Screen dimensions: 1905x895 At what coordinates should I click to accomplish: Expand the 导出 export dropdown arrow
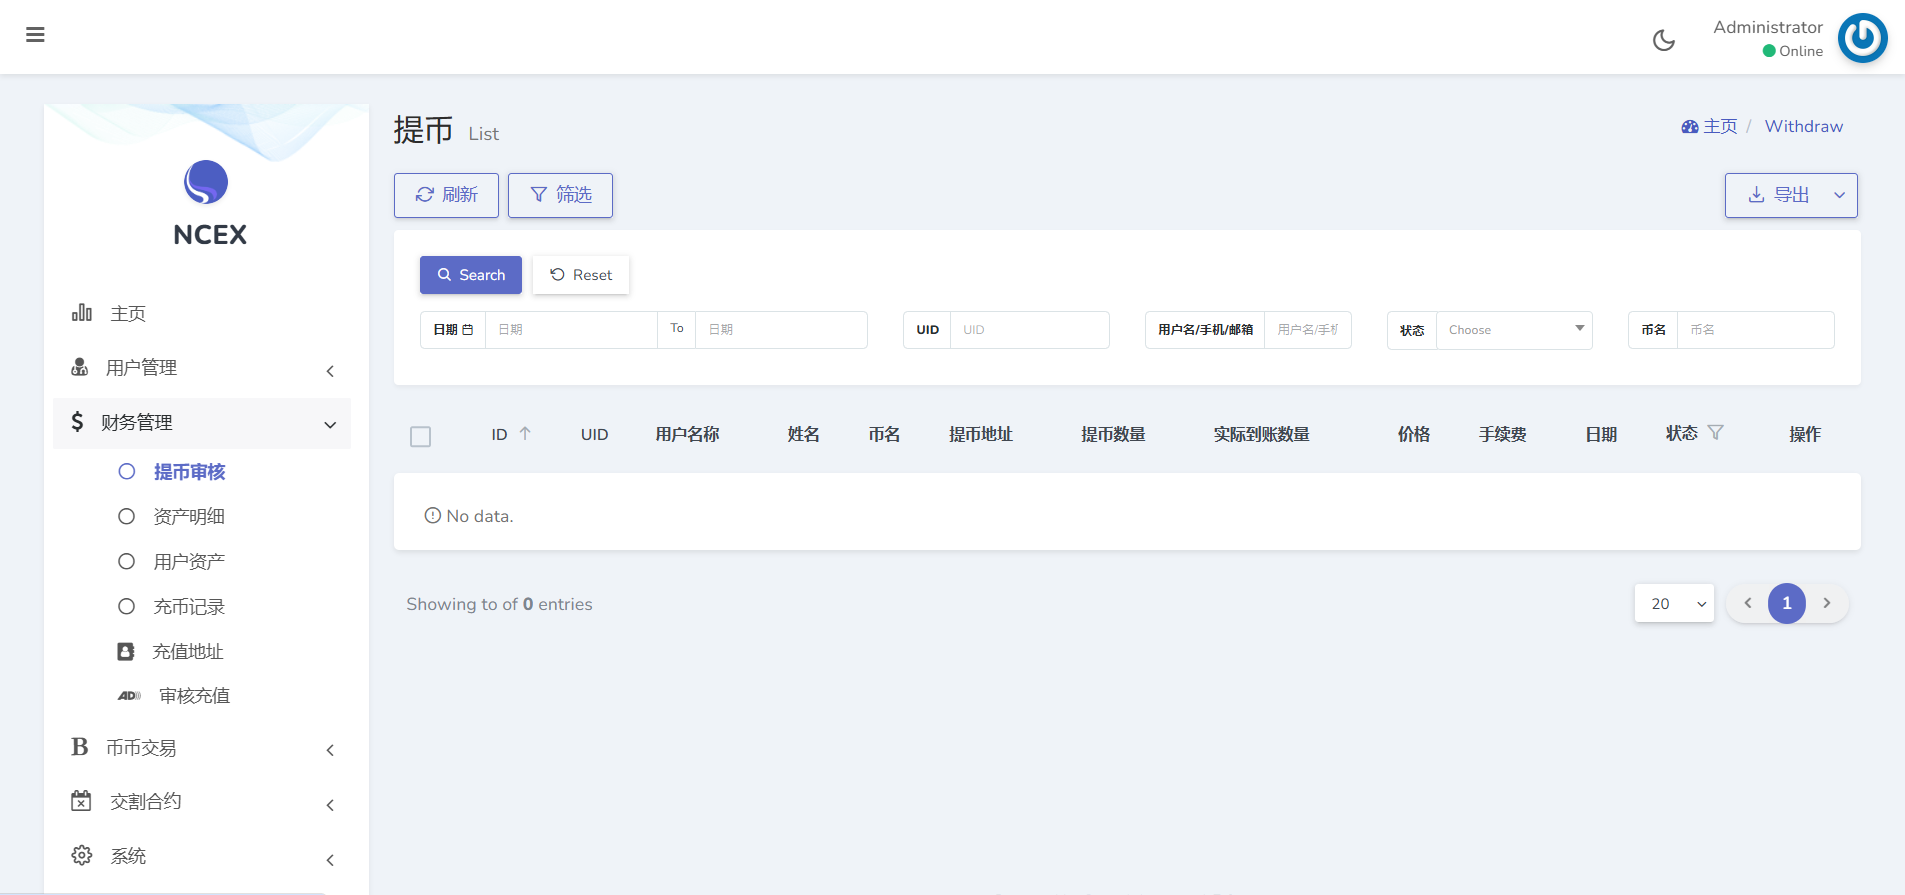[1839, 196]
